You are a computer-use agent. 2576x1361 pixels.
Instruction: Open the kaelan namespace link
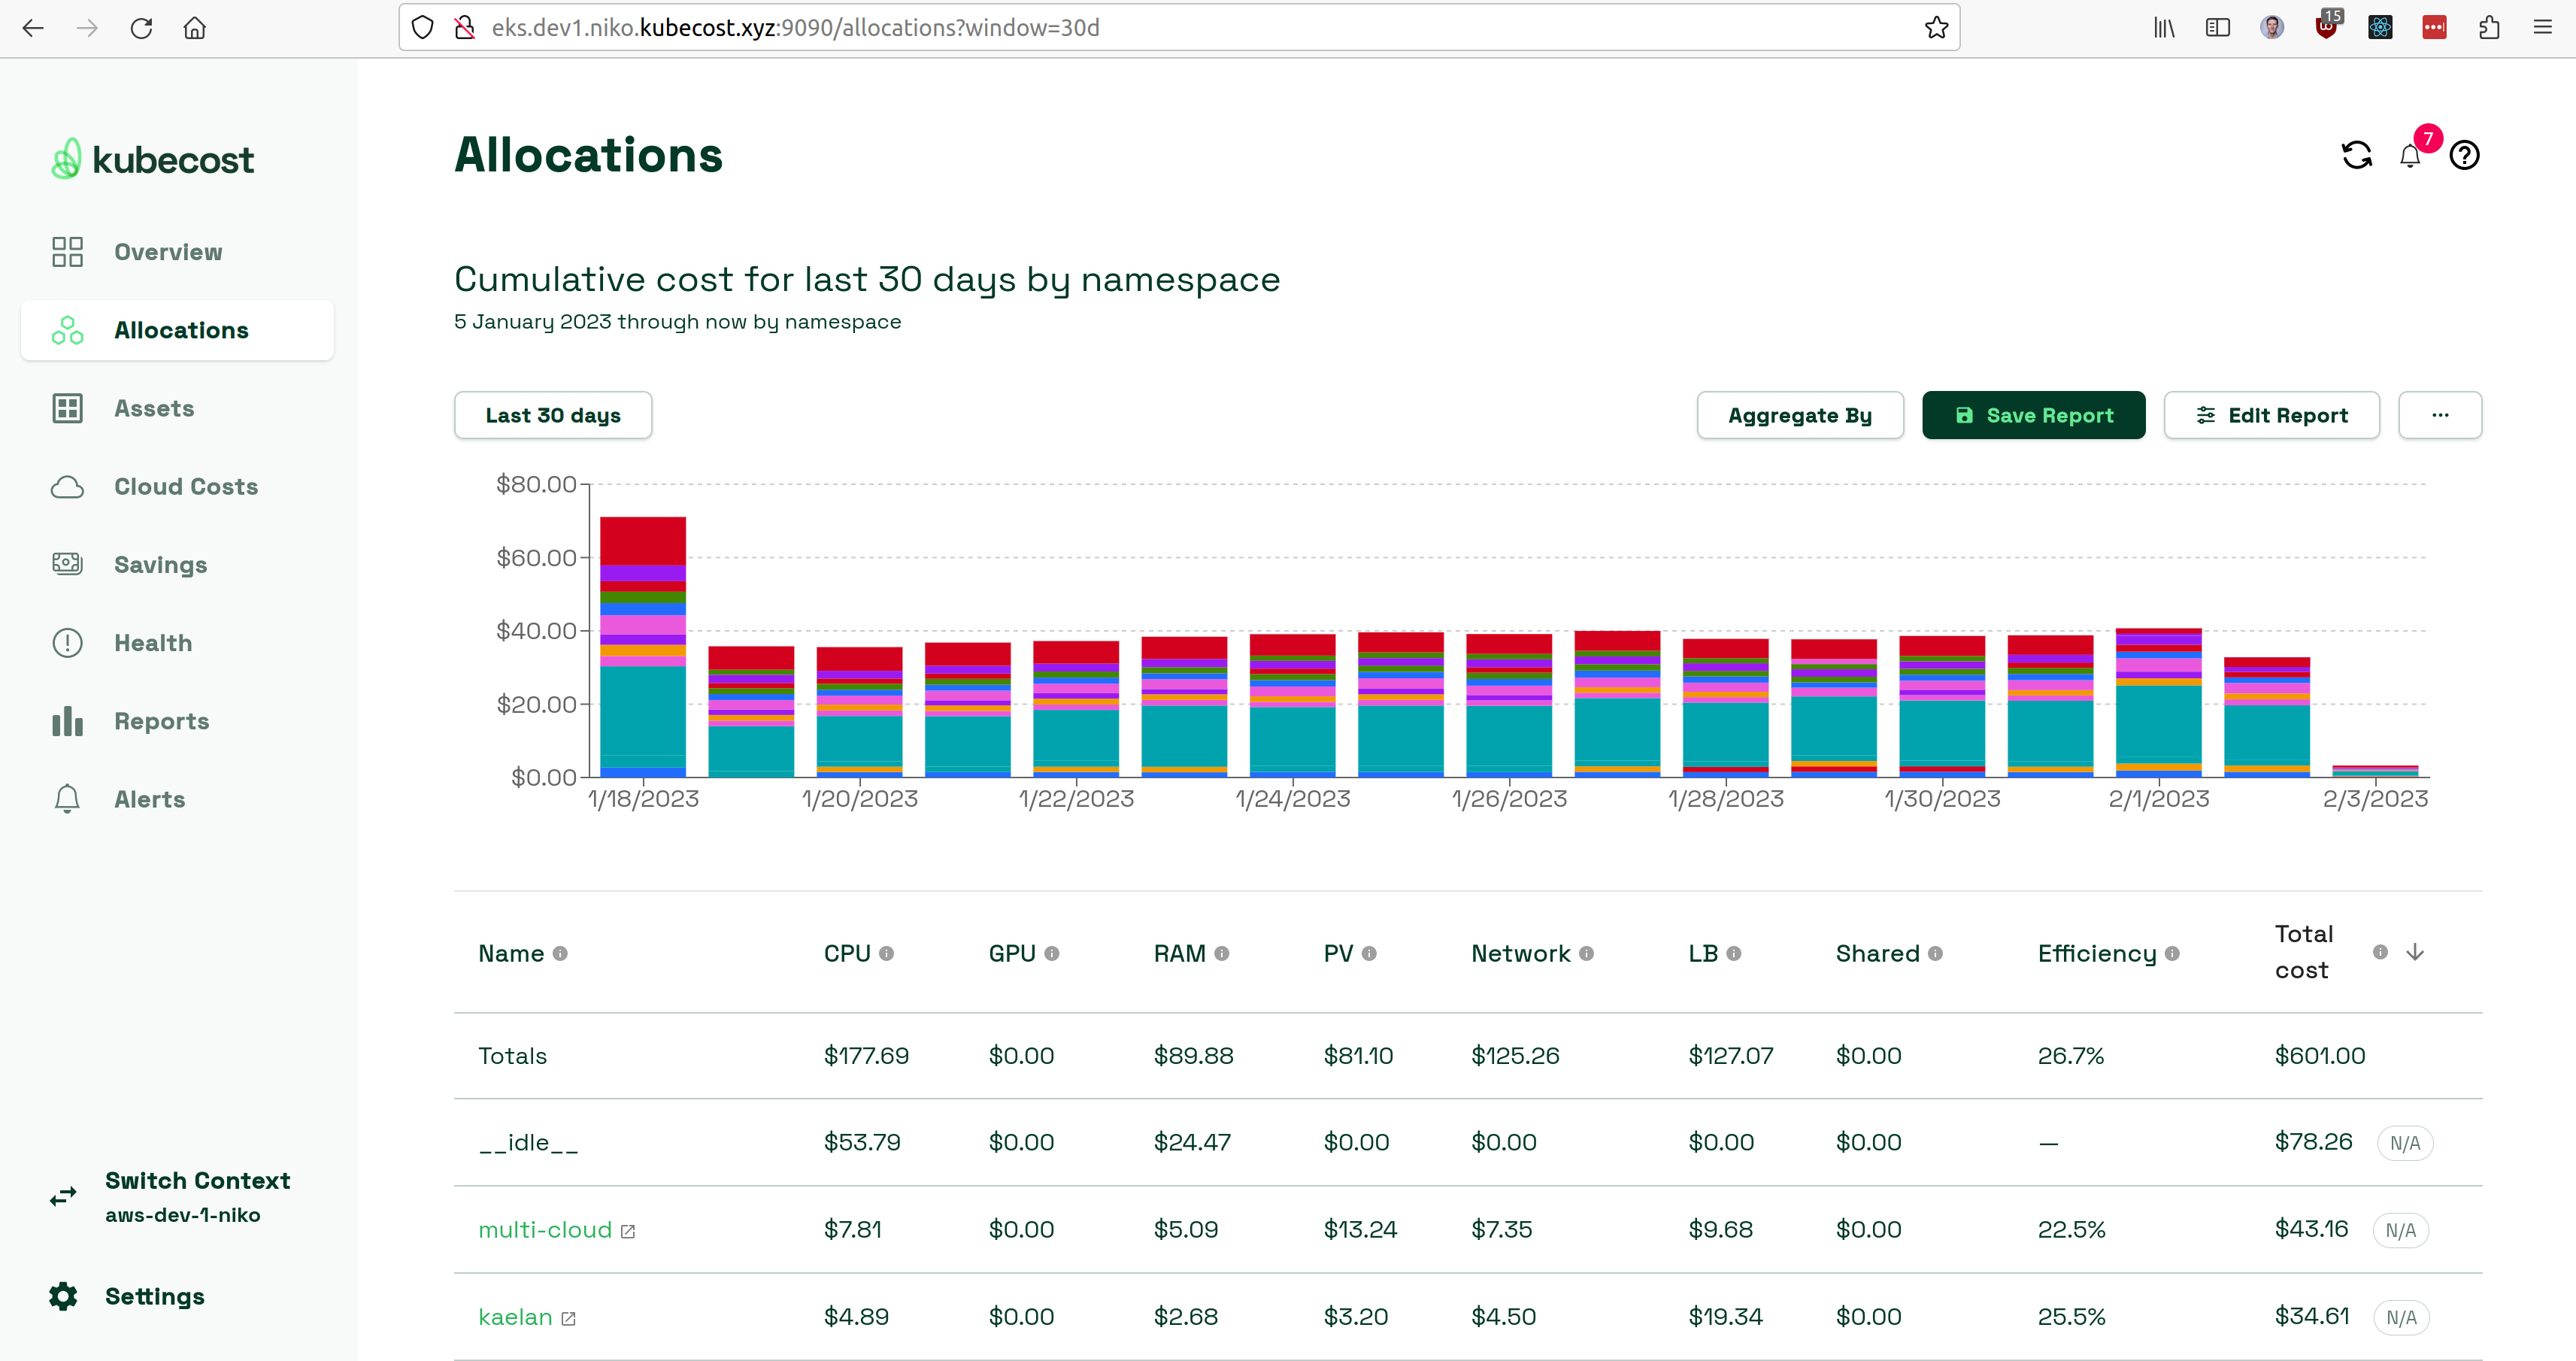[x=515, y=1317]
